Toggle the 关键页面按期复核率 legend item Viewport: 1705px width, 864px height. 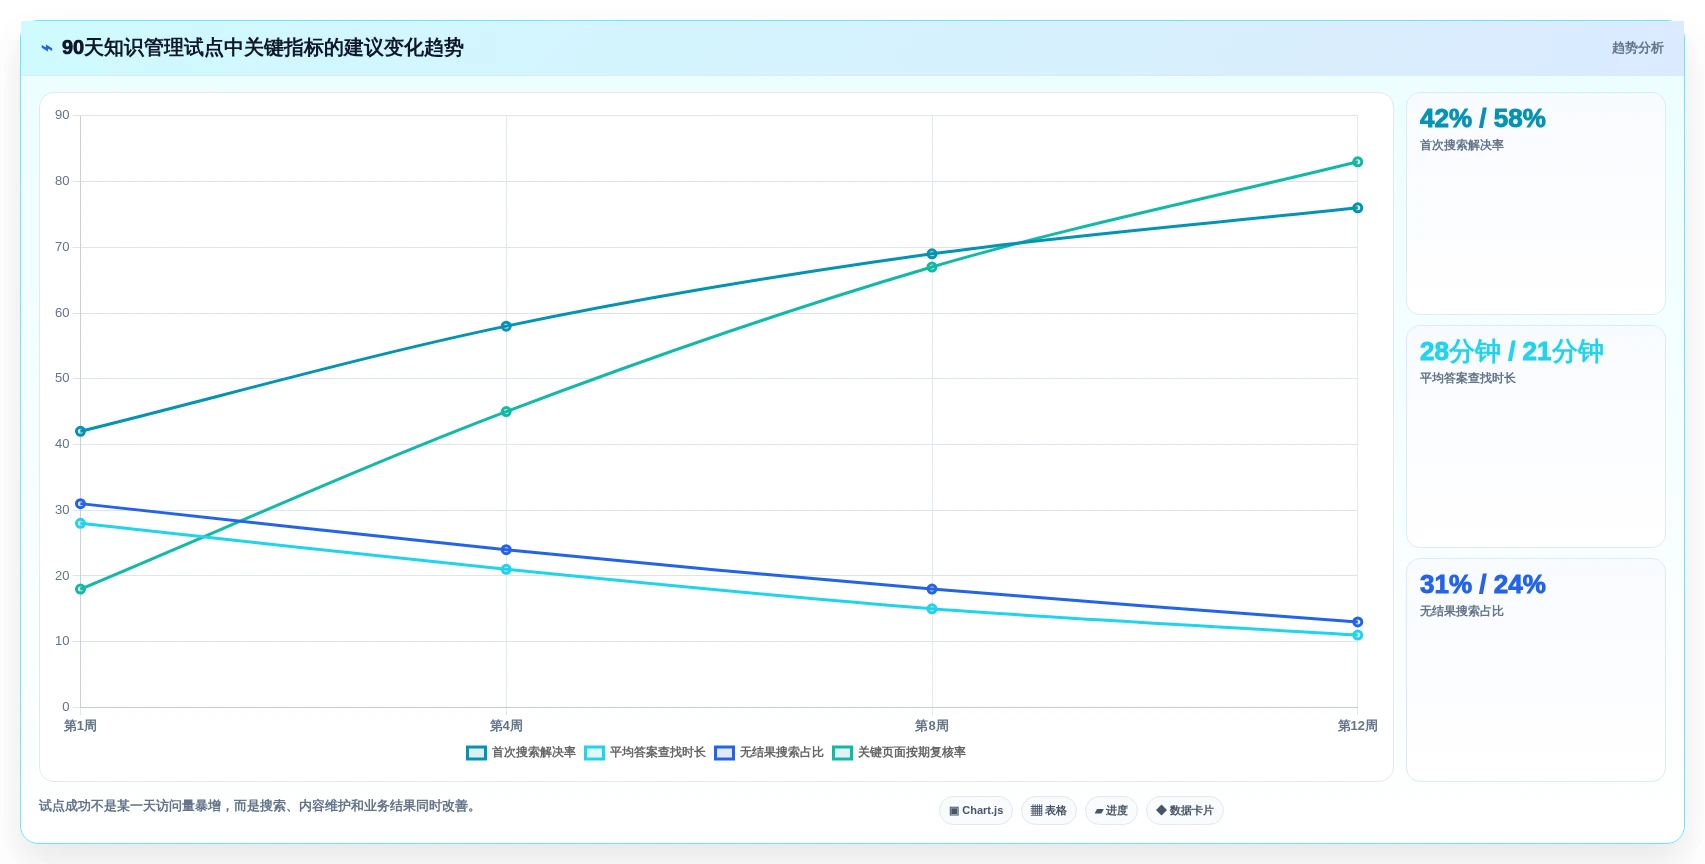pyautogui.click(x=899, y=753)
